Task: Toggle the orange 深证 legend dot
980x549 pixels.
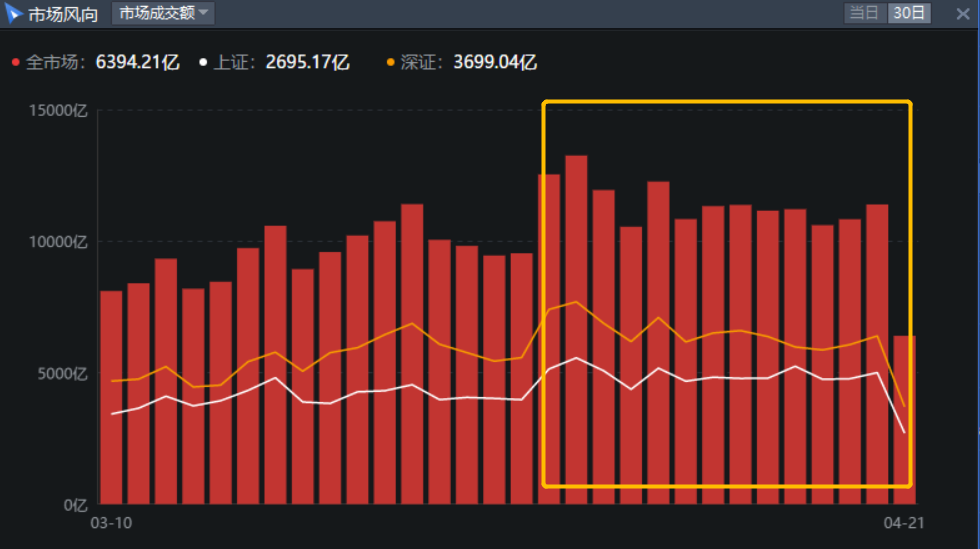Action: coord(391,63)
